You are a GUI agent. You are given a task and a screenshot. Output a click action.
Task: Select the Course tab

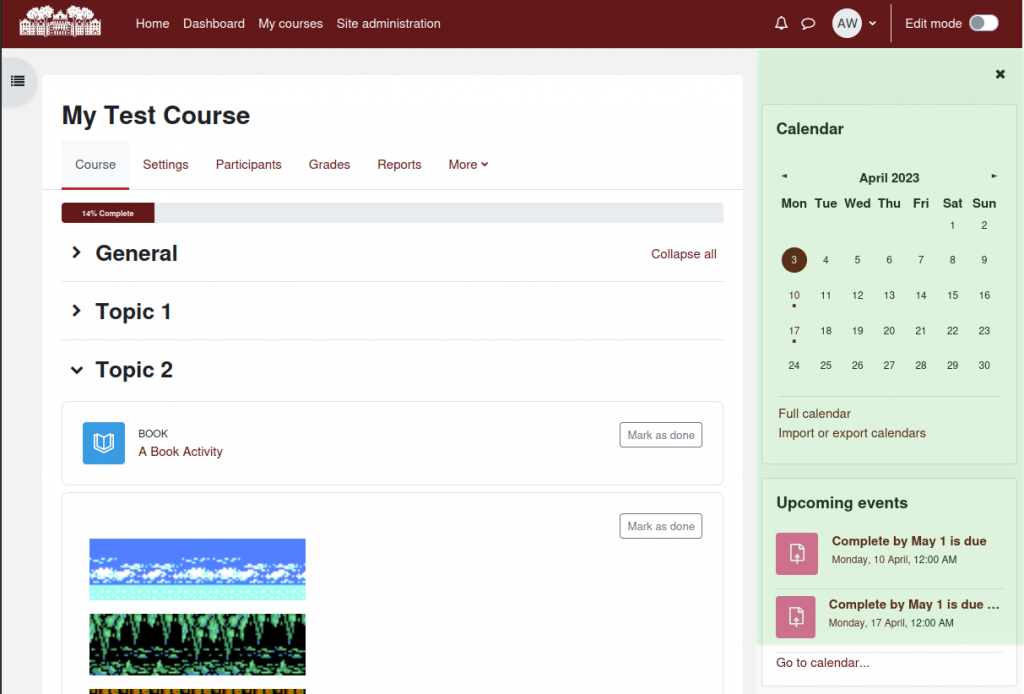coord(95,165)
